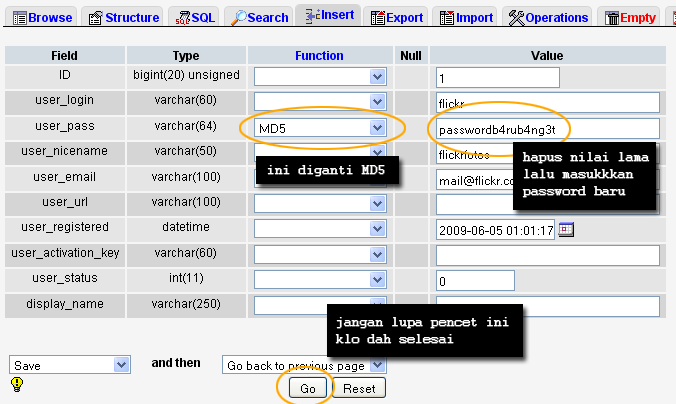The image size is (676, 404).
Task: Open calendar picker for user_registered
Action: [x=566, y=229]
